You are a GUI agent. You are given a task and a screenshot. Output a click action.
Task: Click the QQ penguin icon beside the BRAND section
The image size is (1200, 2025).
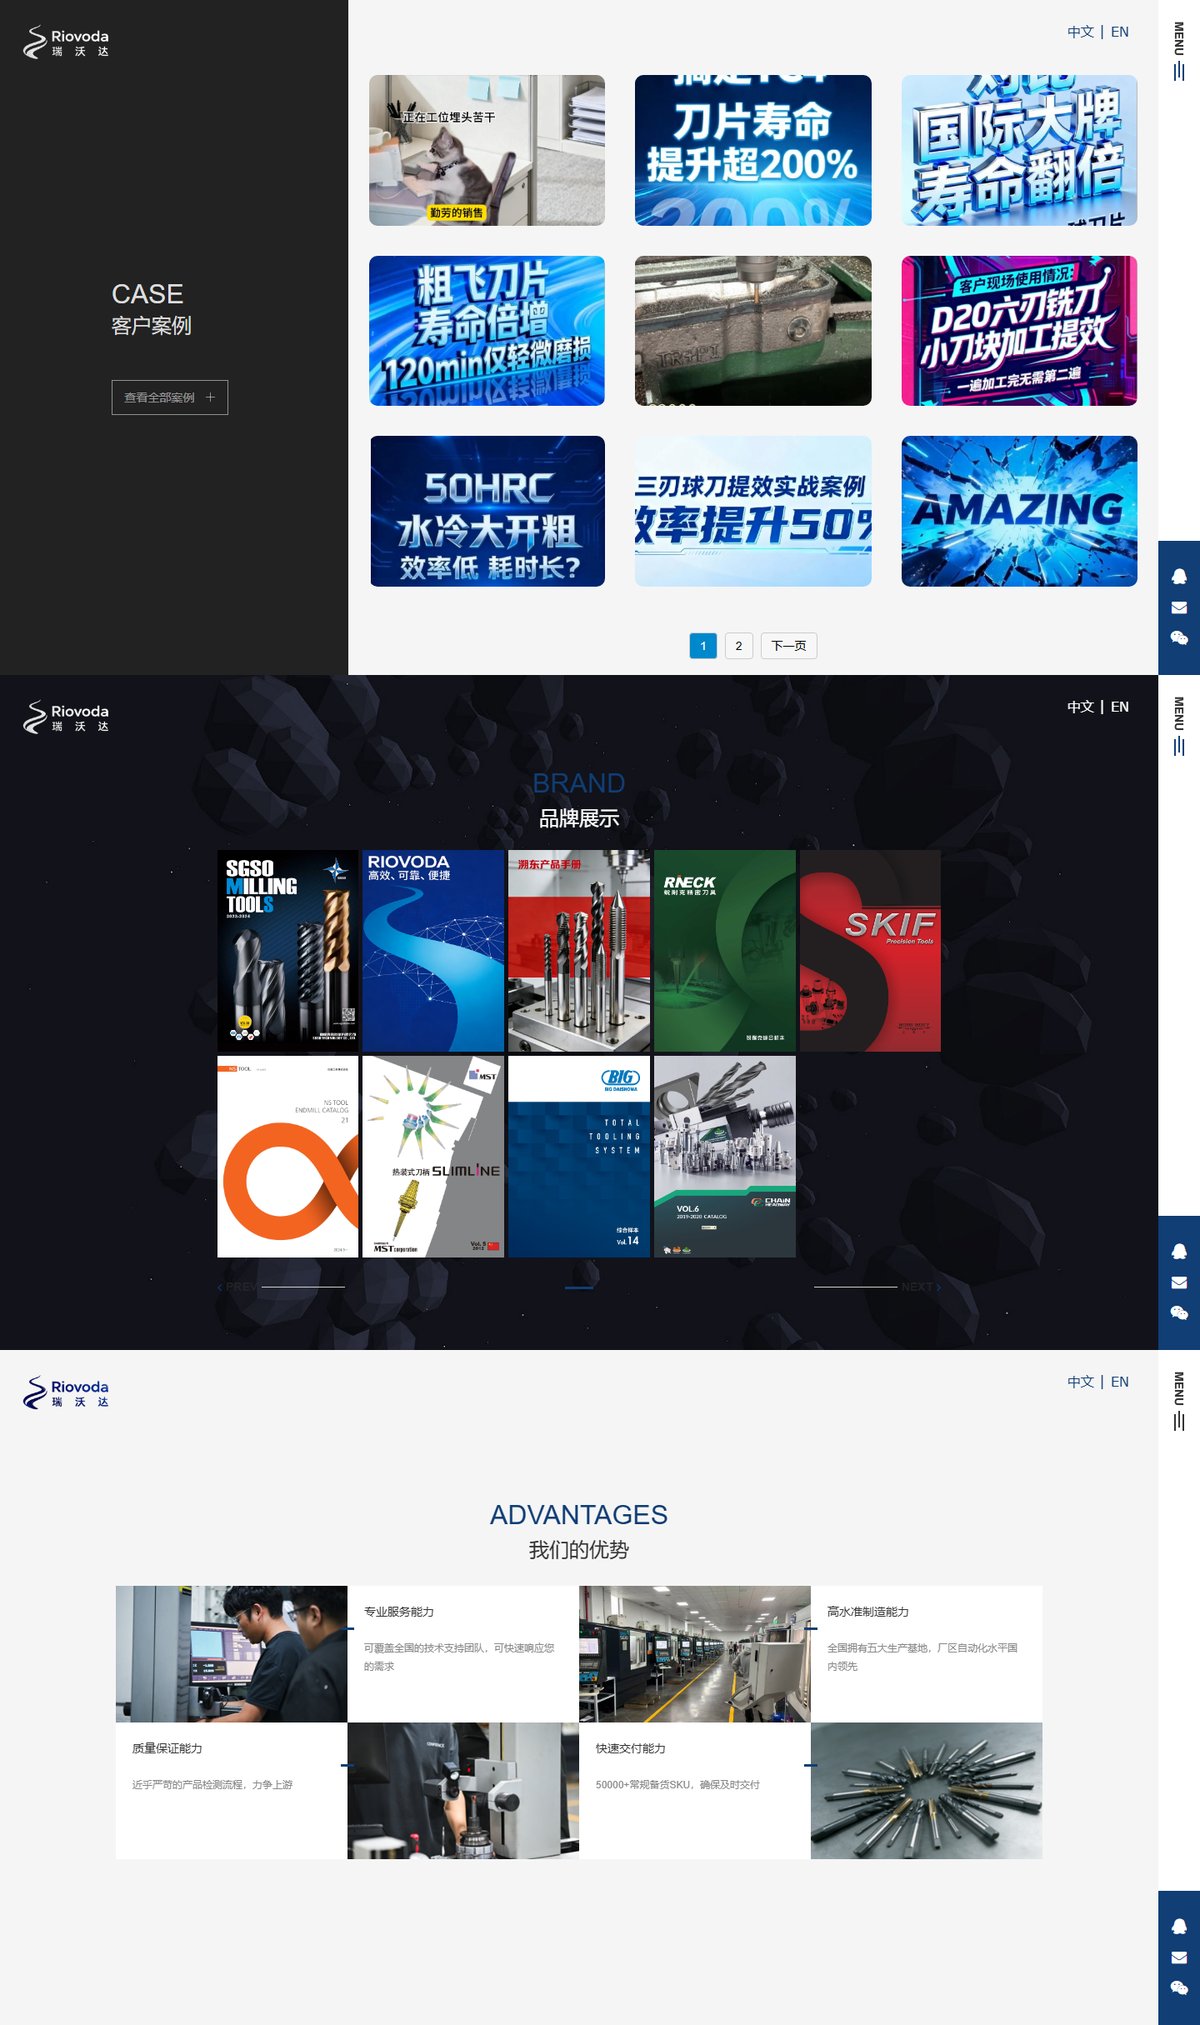(x=1179, y=1251)
